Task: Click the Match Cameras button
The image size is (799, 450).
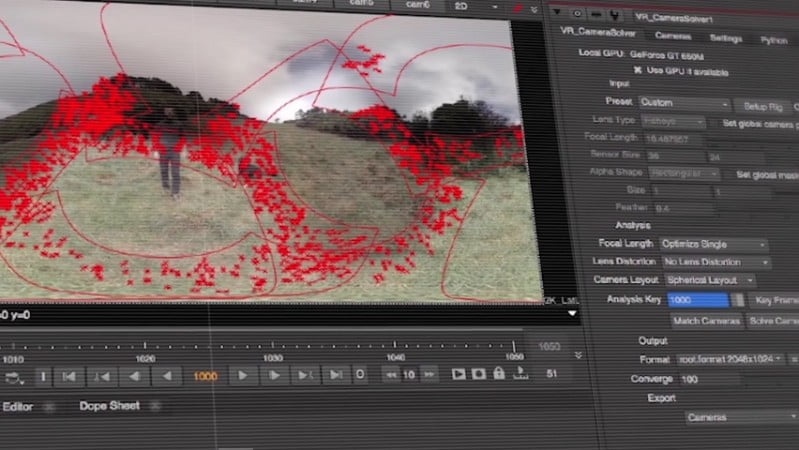Action: pyautogui.click(x=706, y=321)
